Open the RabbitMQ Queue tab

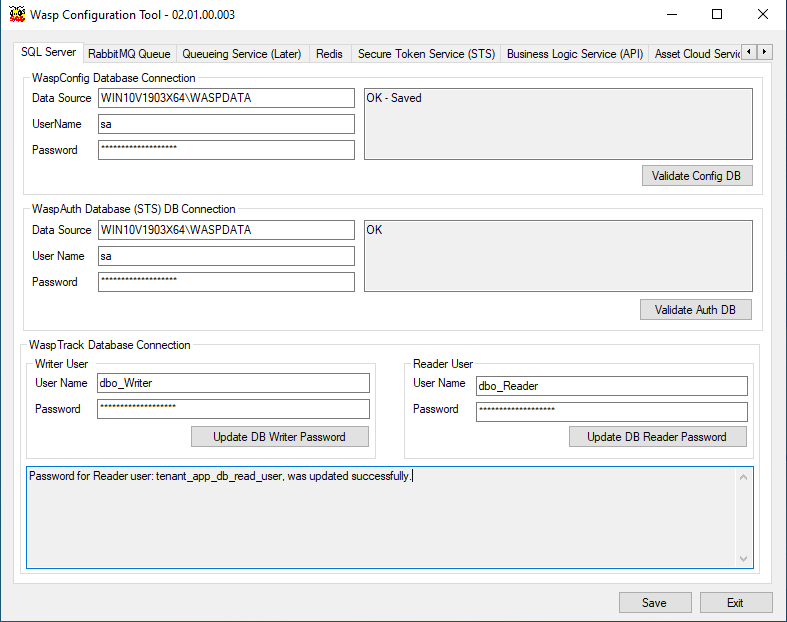tap(129, 54)
